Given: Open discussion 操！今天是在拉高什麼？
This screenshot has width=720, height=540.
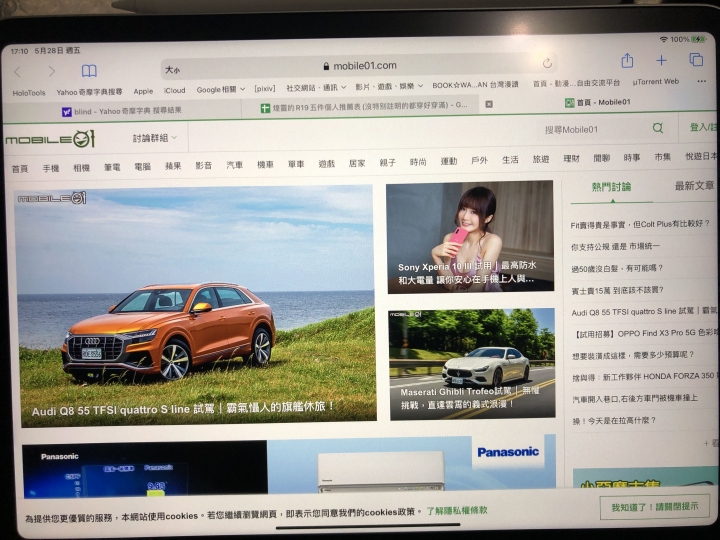Looking at the screenshot, I should pos(614,421).
